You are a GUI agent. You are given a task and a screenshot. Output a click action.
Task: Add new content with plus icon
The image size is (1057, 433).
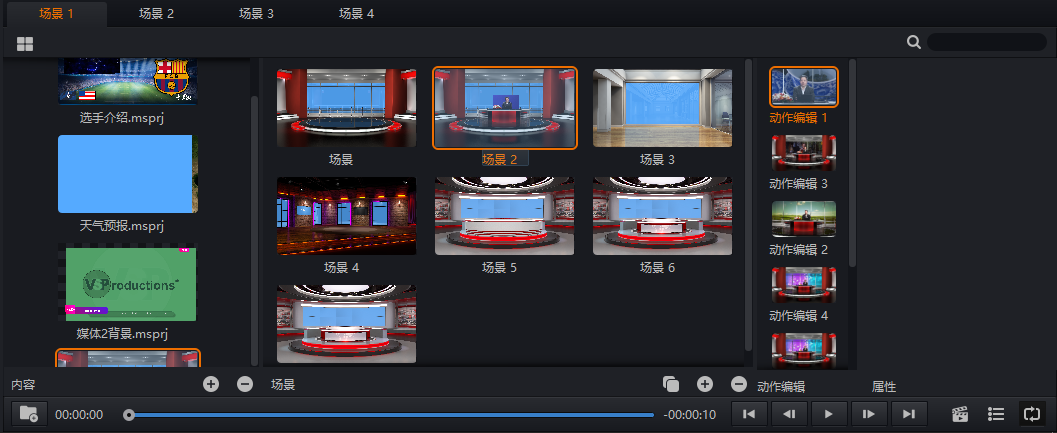pos(210,384)
